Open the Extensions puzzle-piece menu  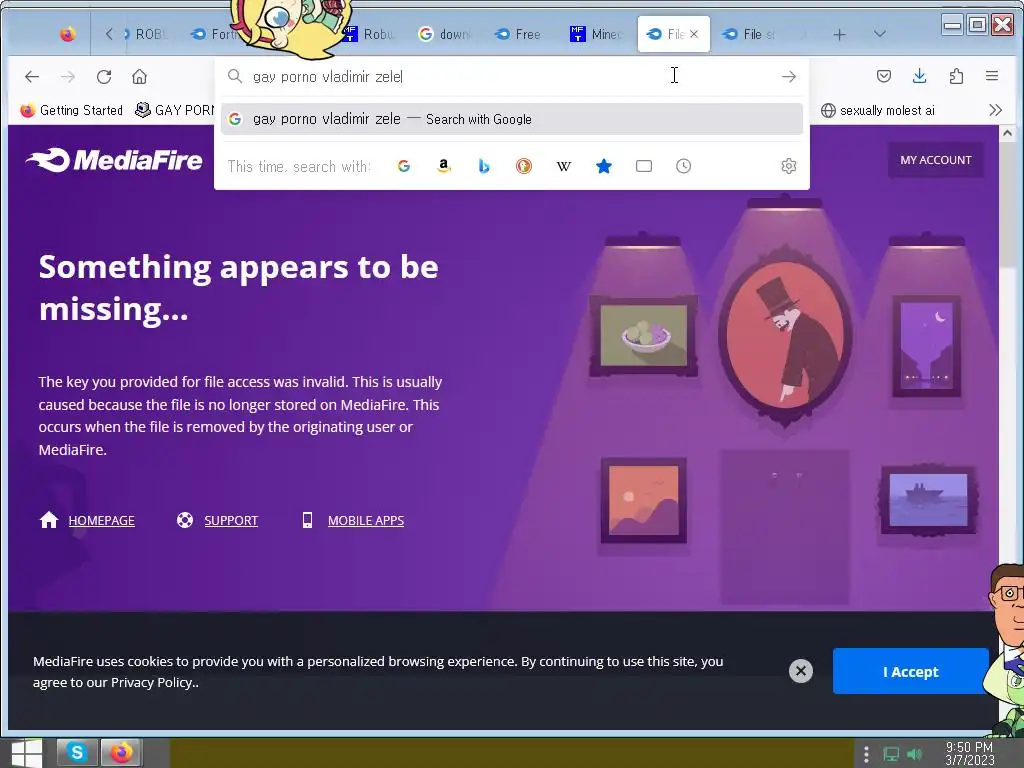[x=956, y=76]
